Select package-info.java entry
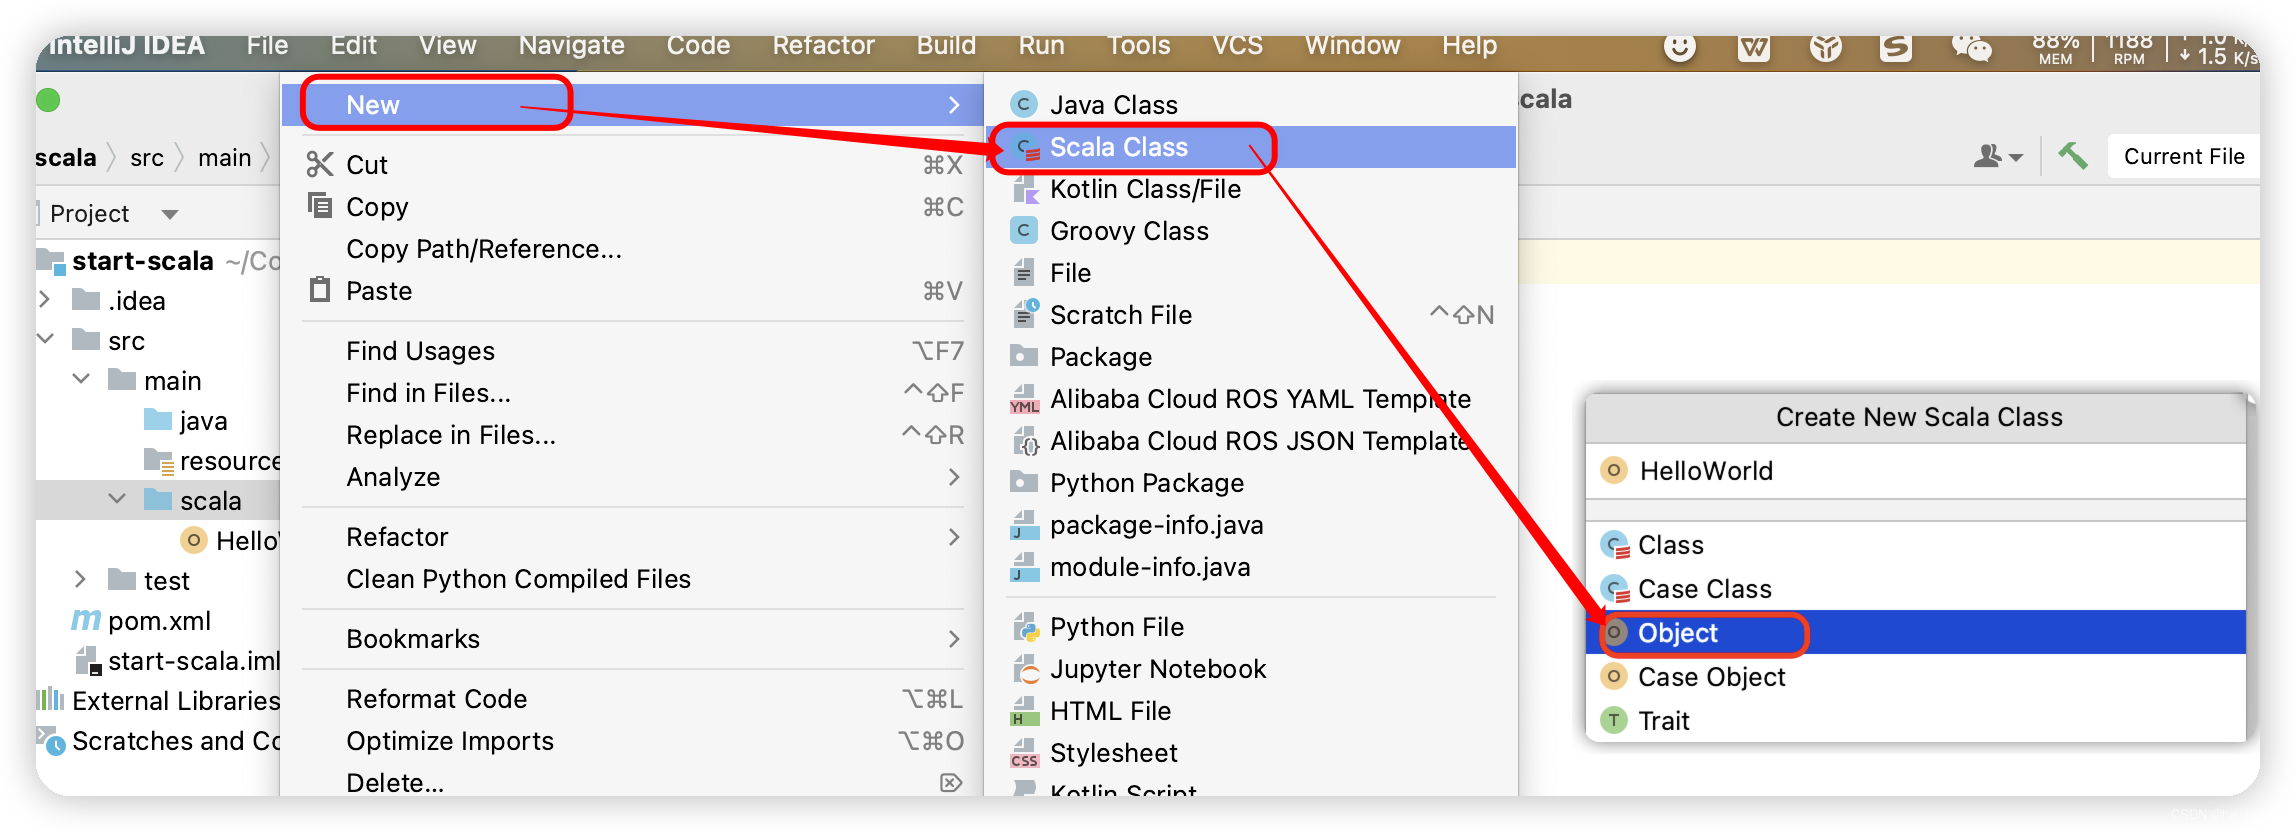Screen dimensions: 2296x832 1251,525
